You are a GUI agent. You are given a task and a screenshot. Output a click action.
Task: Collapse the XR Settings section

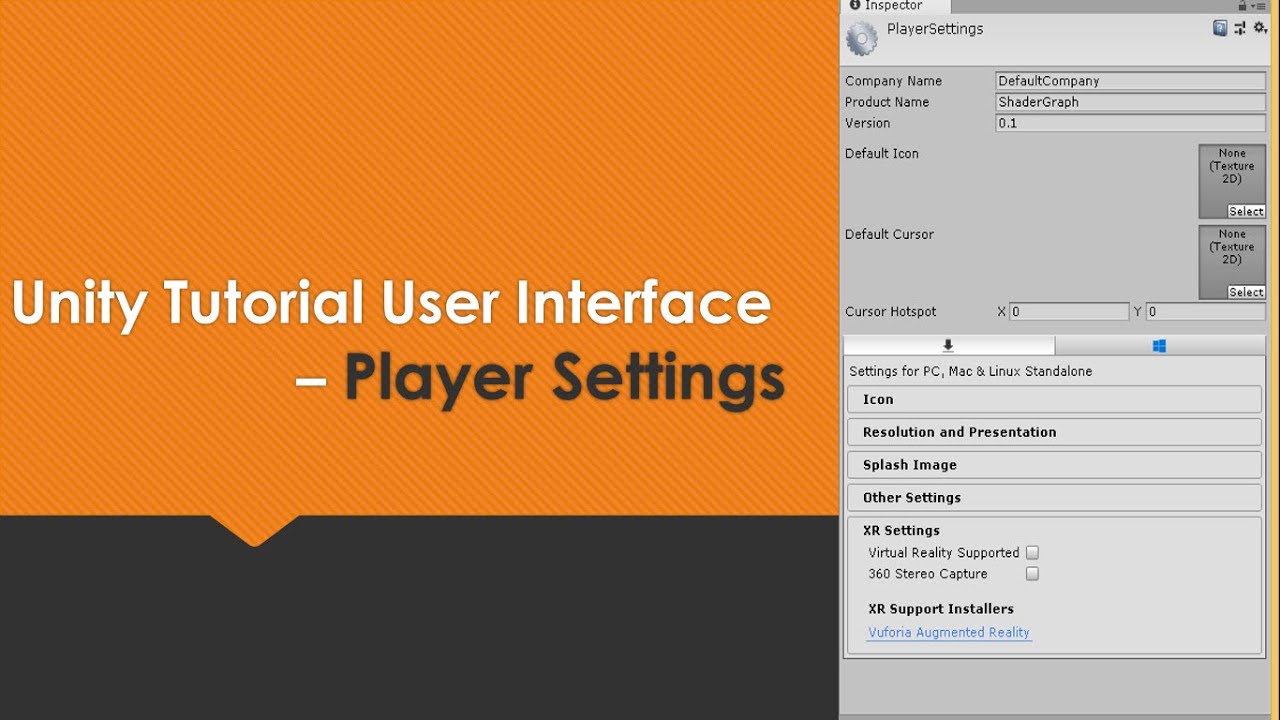pos(901,531)
